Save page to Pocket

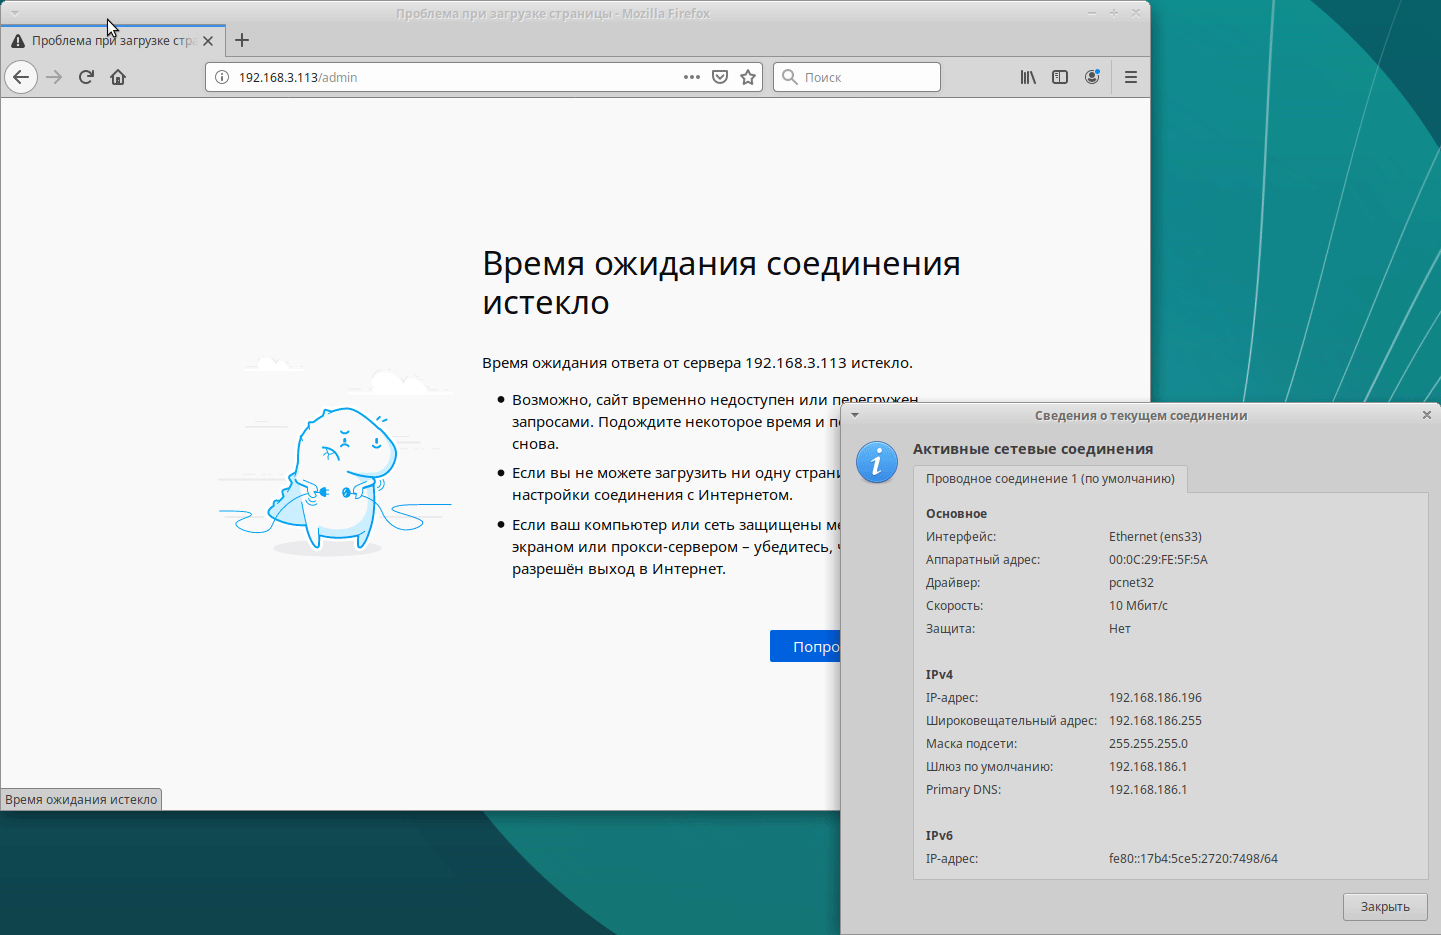(x=720, y=77)
